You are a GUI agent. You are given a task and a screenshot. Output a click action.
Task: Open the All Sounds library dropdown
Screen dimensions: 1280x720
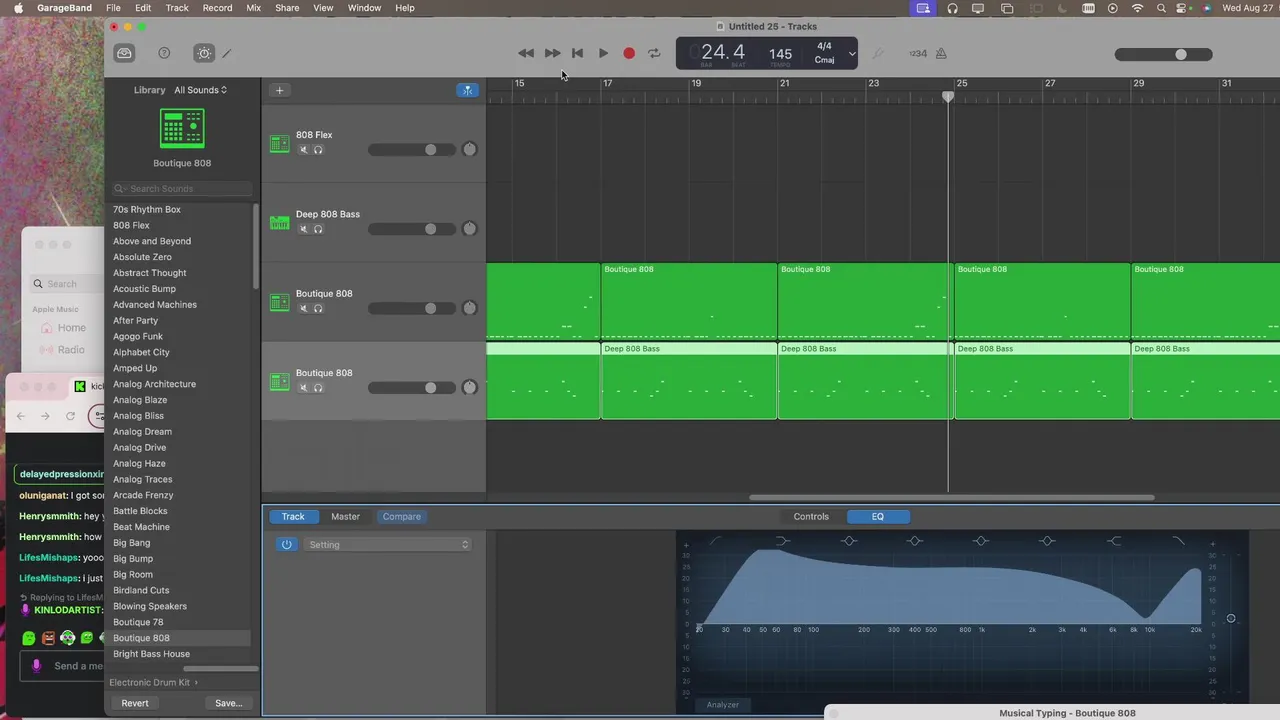200,90
